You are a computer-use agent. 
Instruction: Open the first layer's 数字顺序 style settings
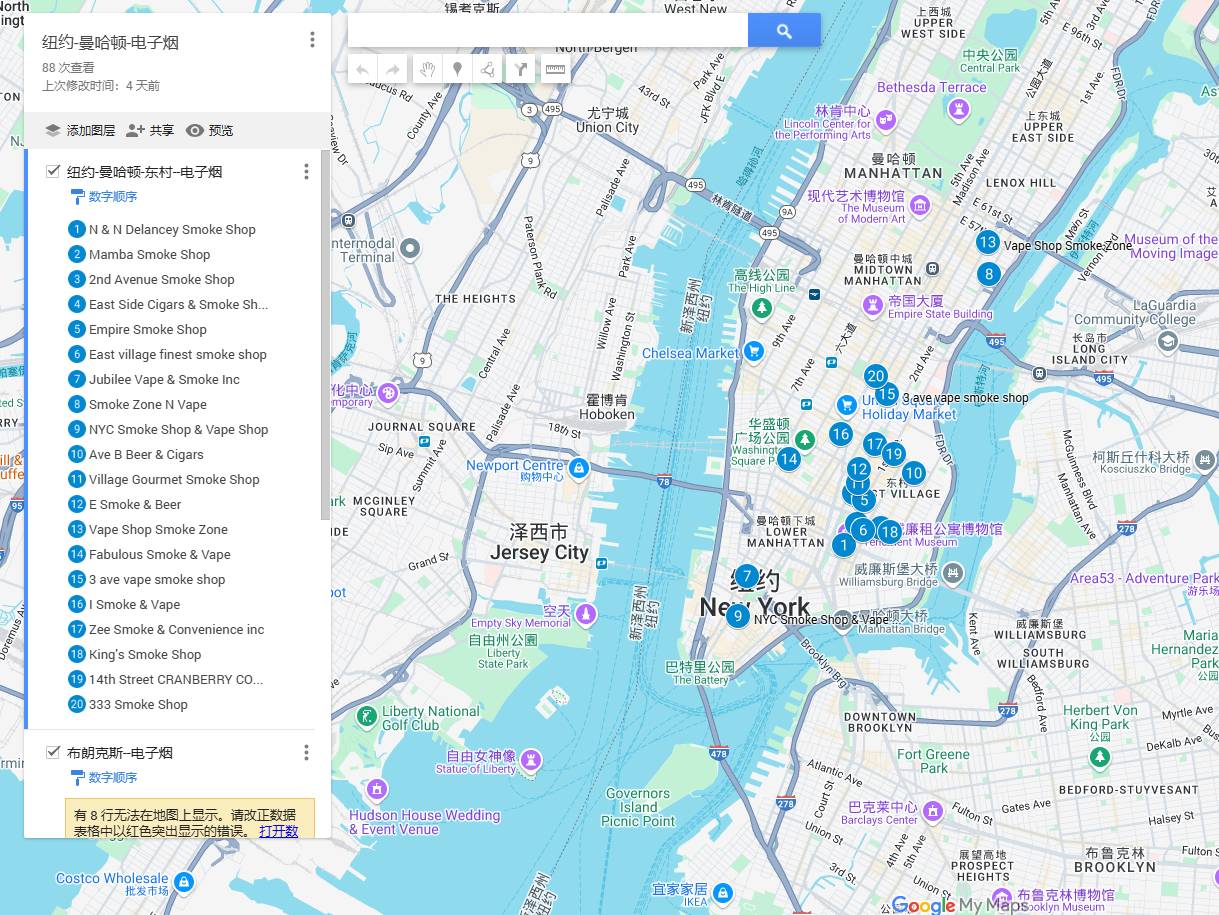(x=112, y=197)
